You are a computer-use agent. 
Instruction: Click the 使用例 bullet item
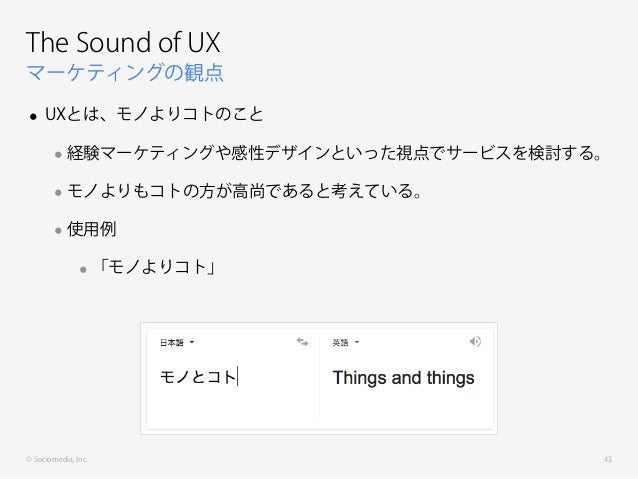point(92,229)
